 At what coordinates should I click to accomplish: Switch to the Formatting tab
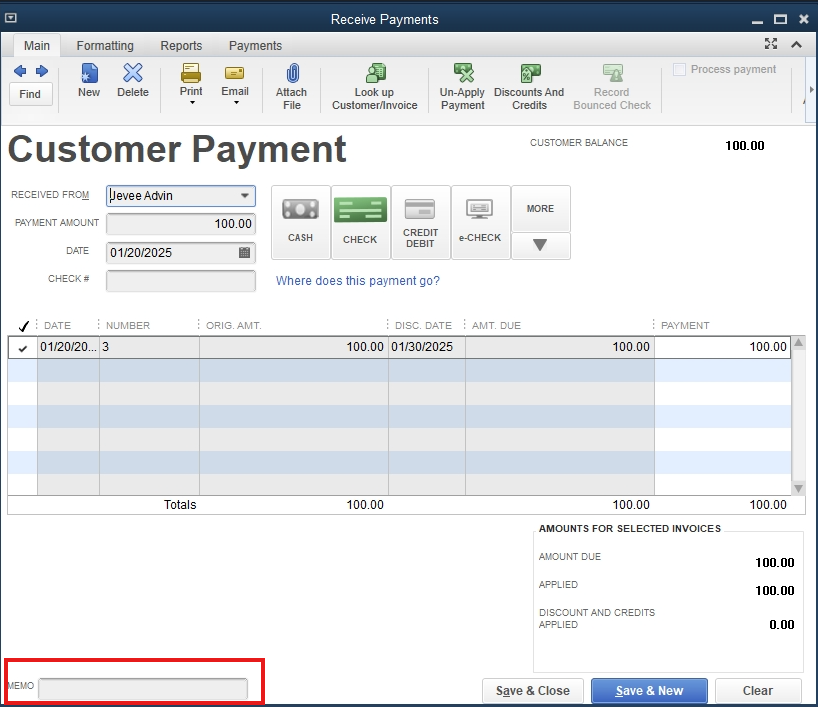[105, 46]
